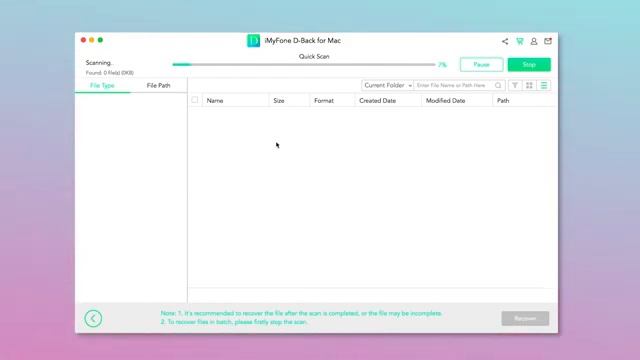Click the Quick Scan progress bar
640x360 pixels.
pyautogui.click(x=304, y=64)
